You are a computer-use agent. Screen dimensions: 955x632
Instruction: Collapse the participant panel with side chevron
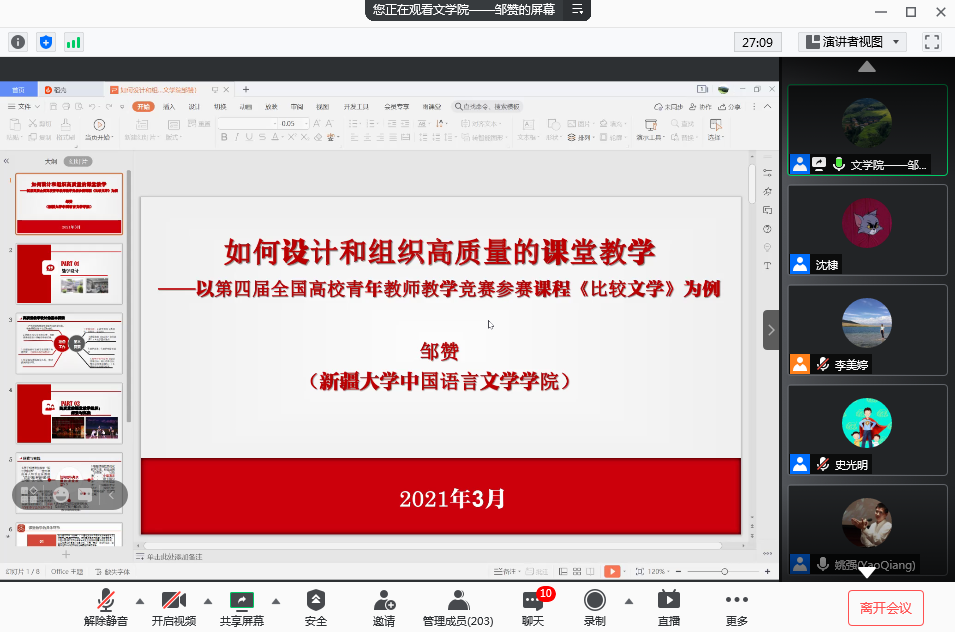point(771,330)
